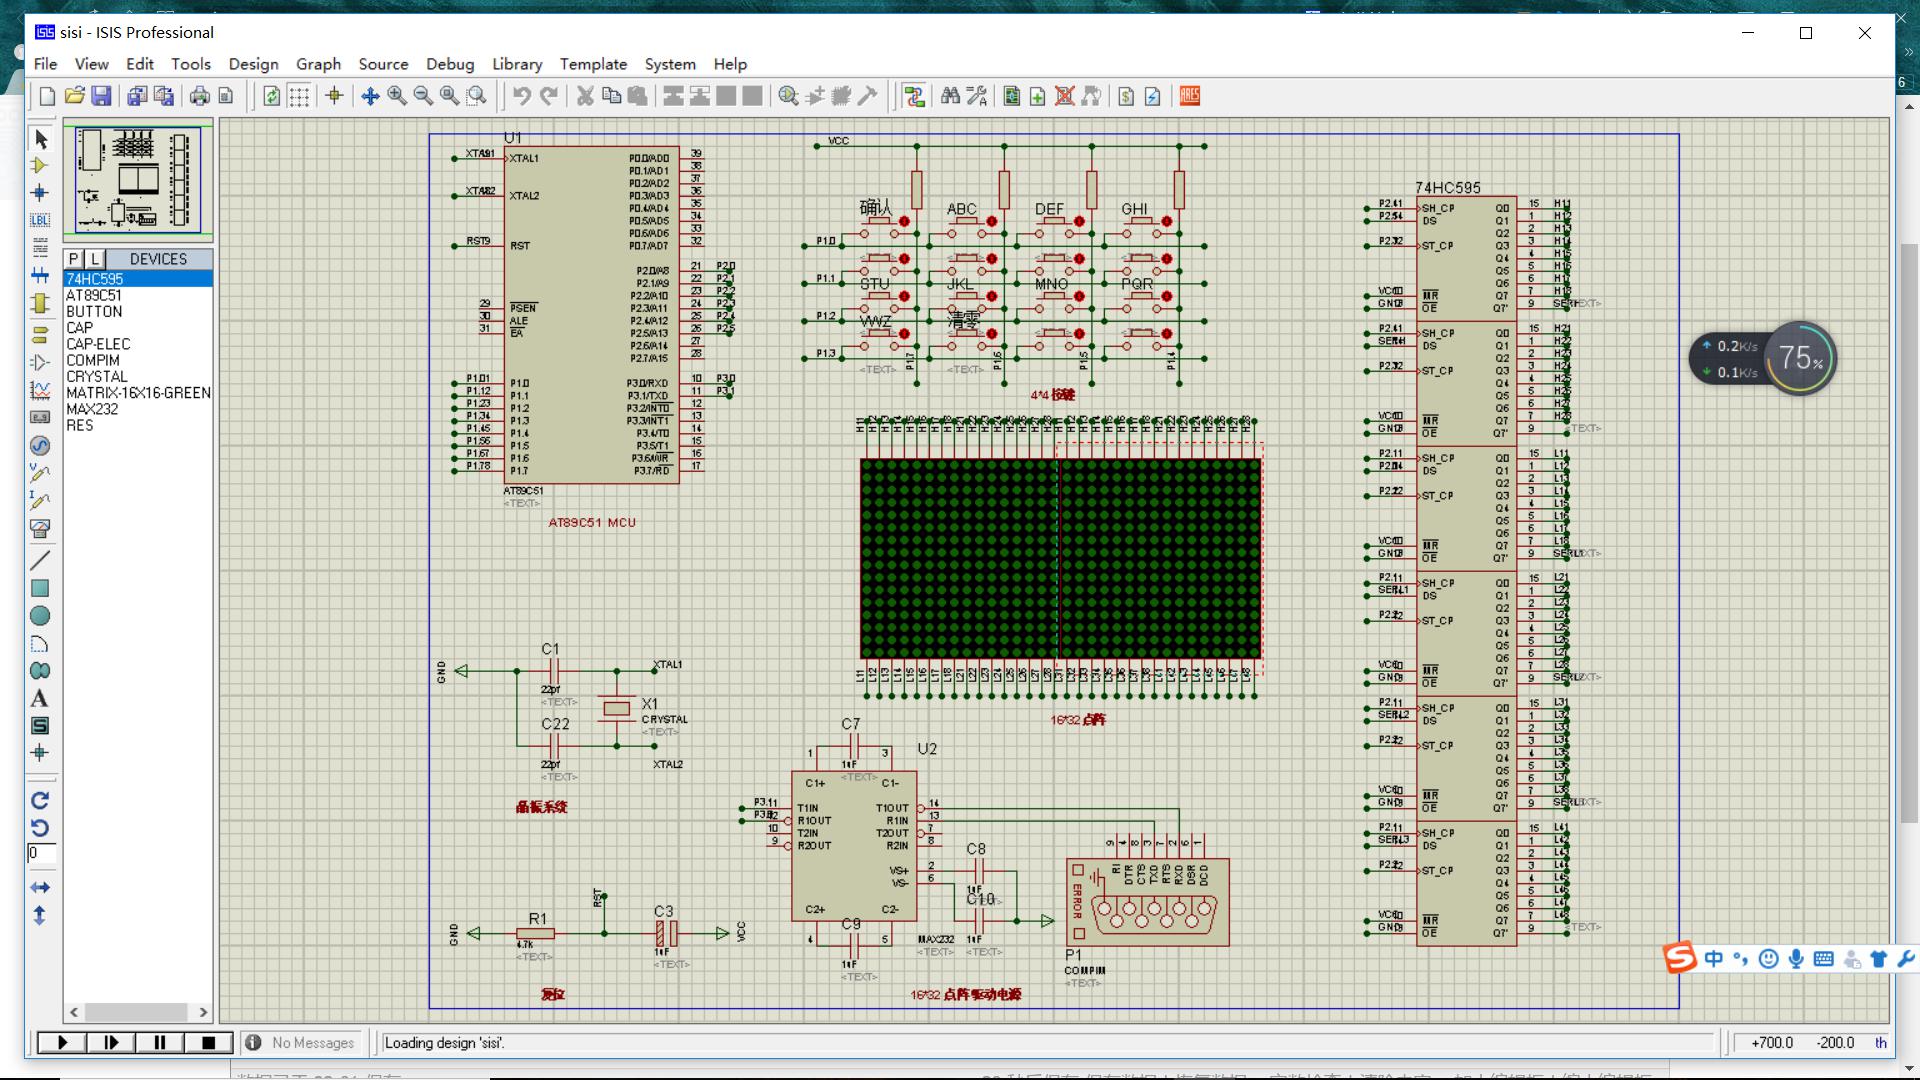The image size is (1920, 1080).
Task: Select the 2D Graphics Circle tool
Action: point(40,616)
